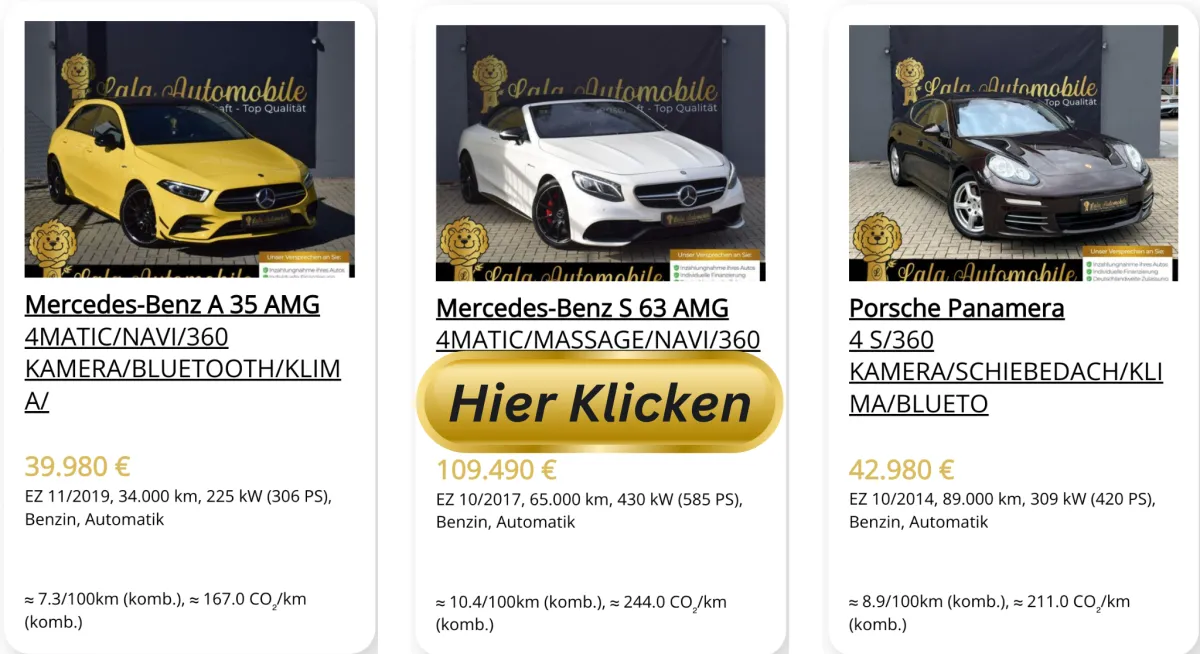The image size is (1200, 654).
Task: Open the brown Porsche Panamera photo
Action: coord(1013,153)
